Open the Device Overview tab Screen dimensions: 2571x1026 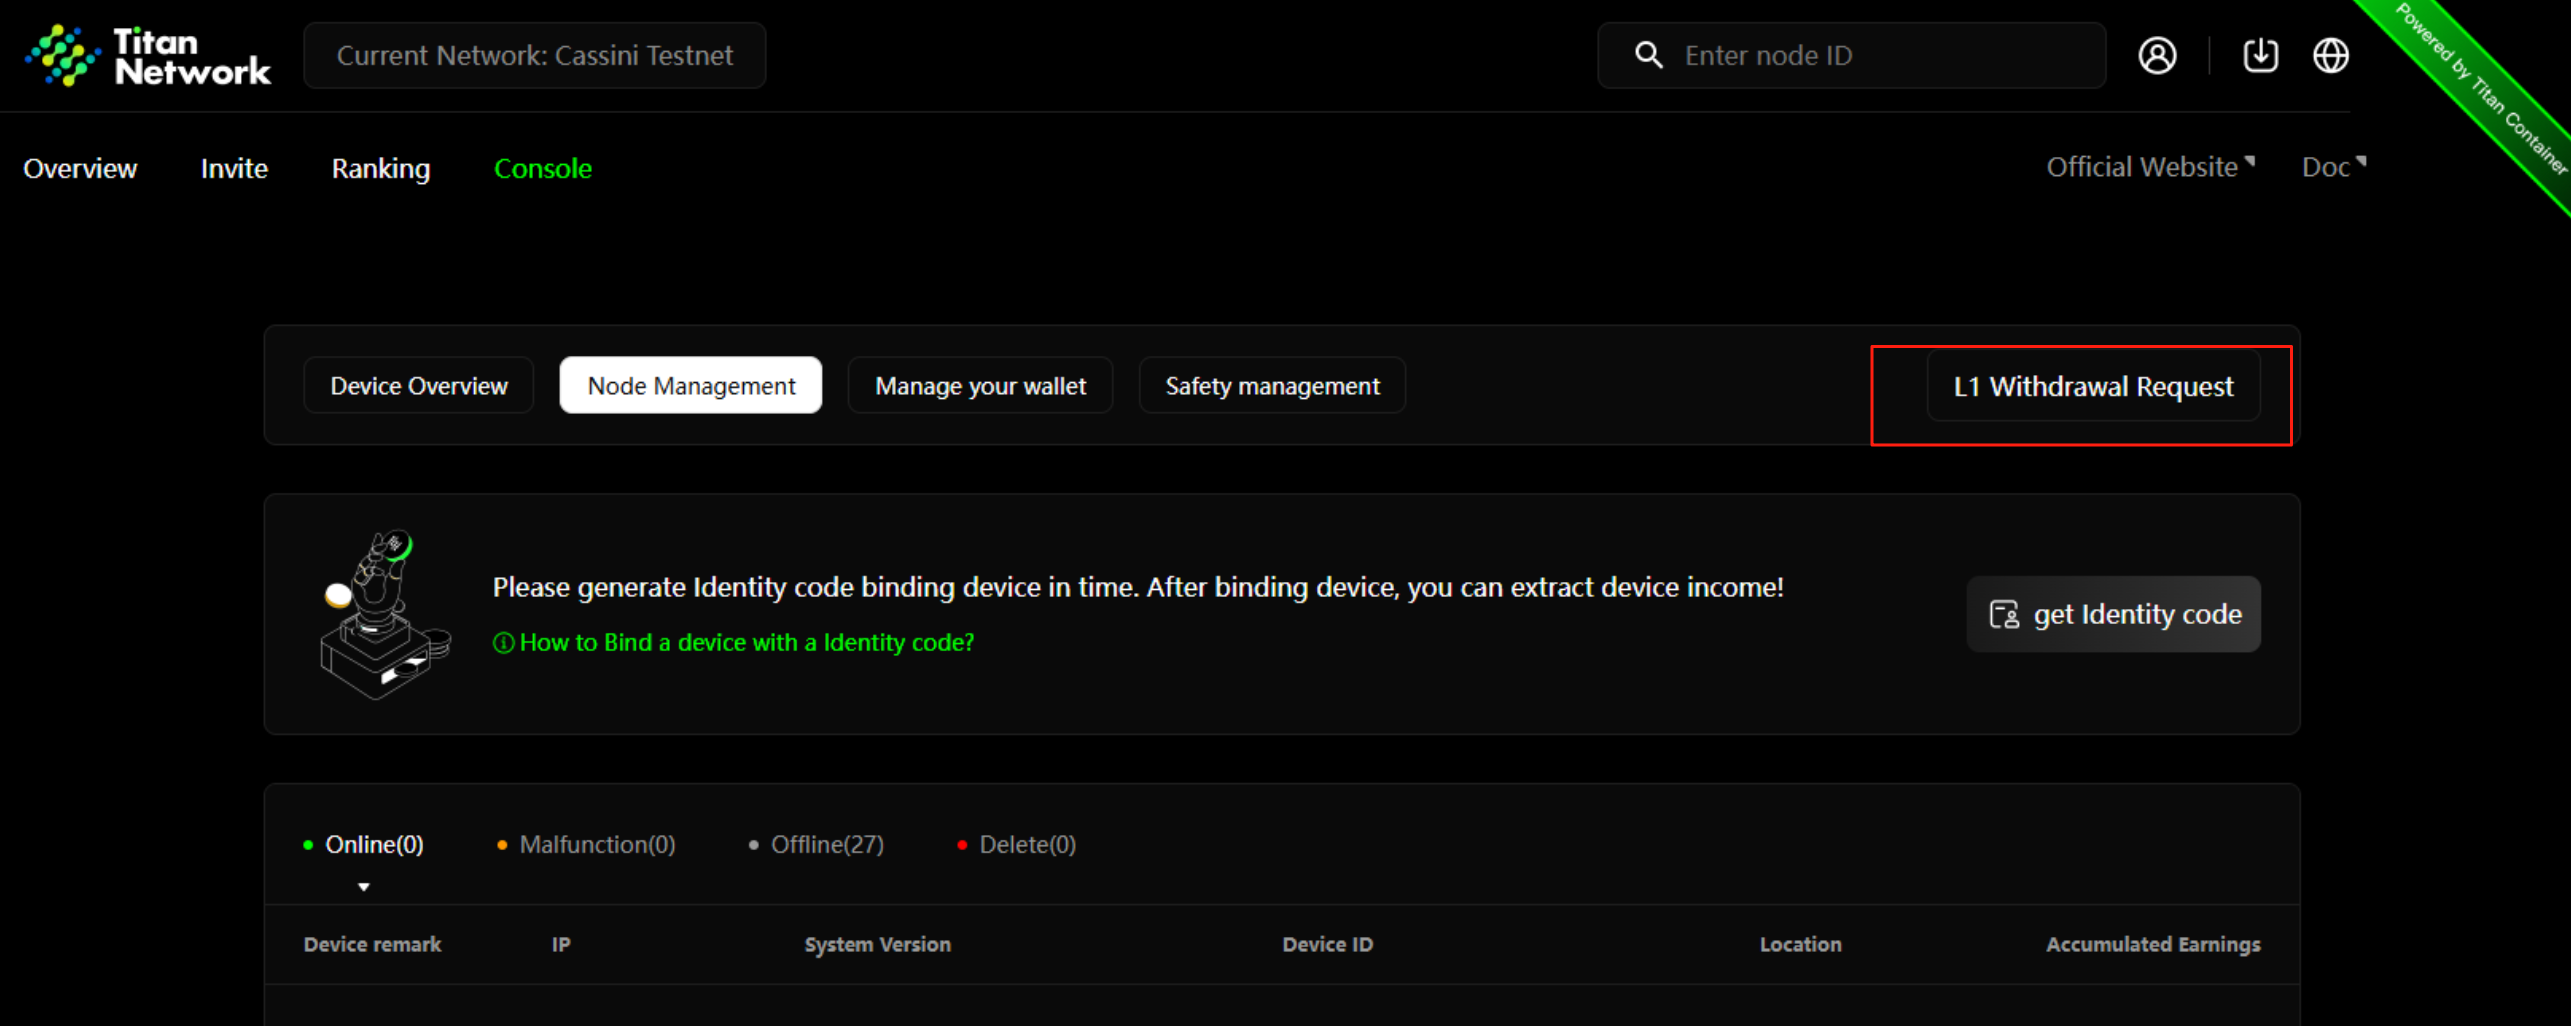pos(418,386)
